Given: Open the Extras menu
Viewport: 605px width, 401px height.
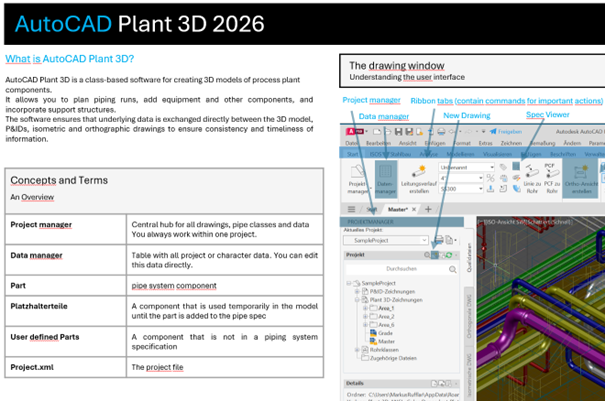Looking at the screenshot, I should tap(485, 143).
